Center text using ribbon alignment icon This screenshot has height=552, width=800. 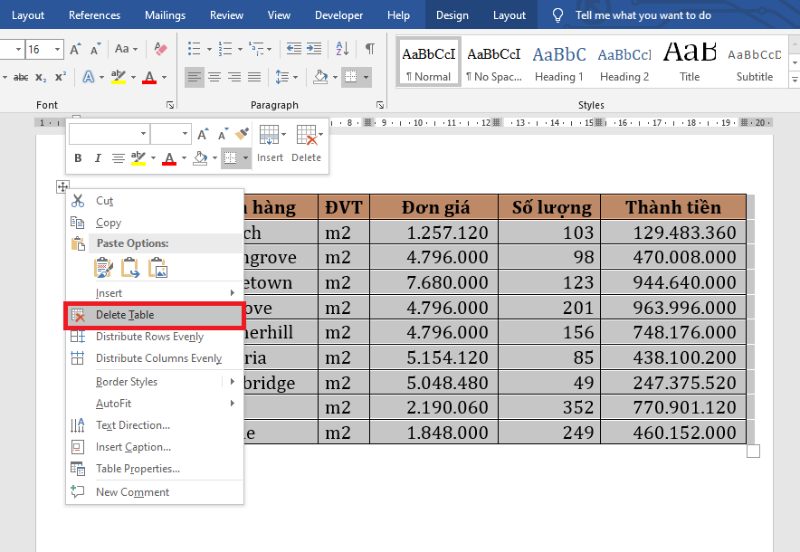tap(214, 77)
